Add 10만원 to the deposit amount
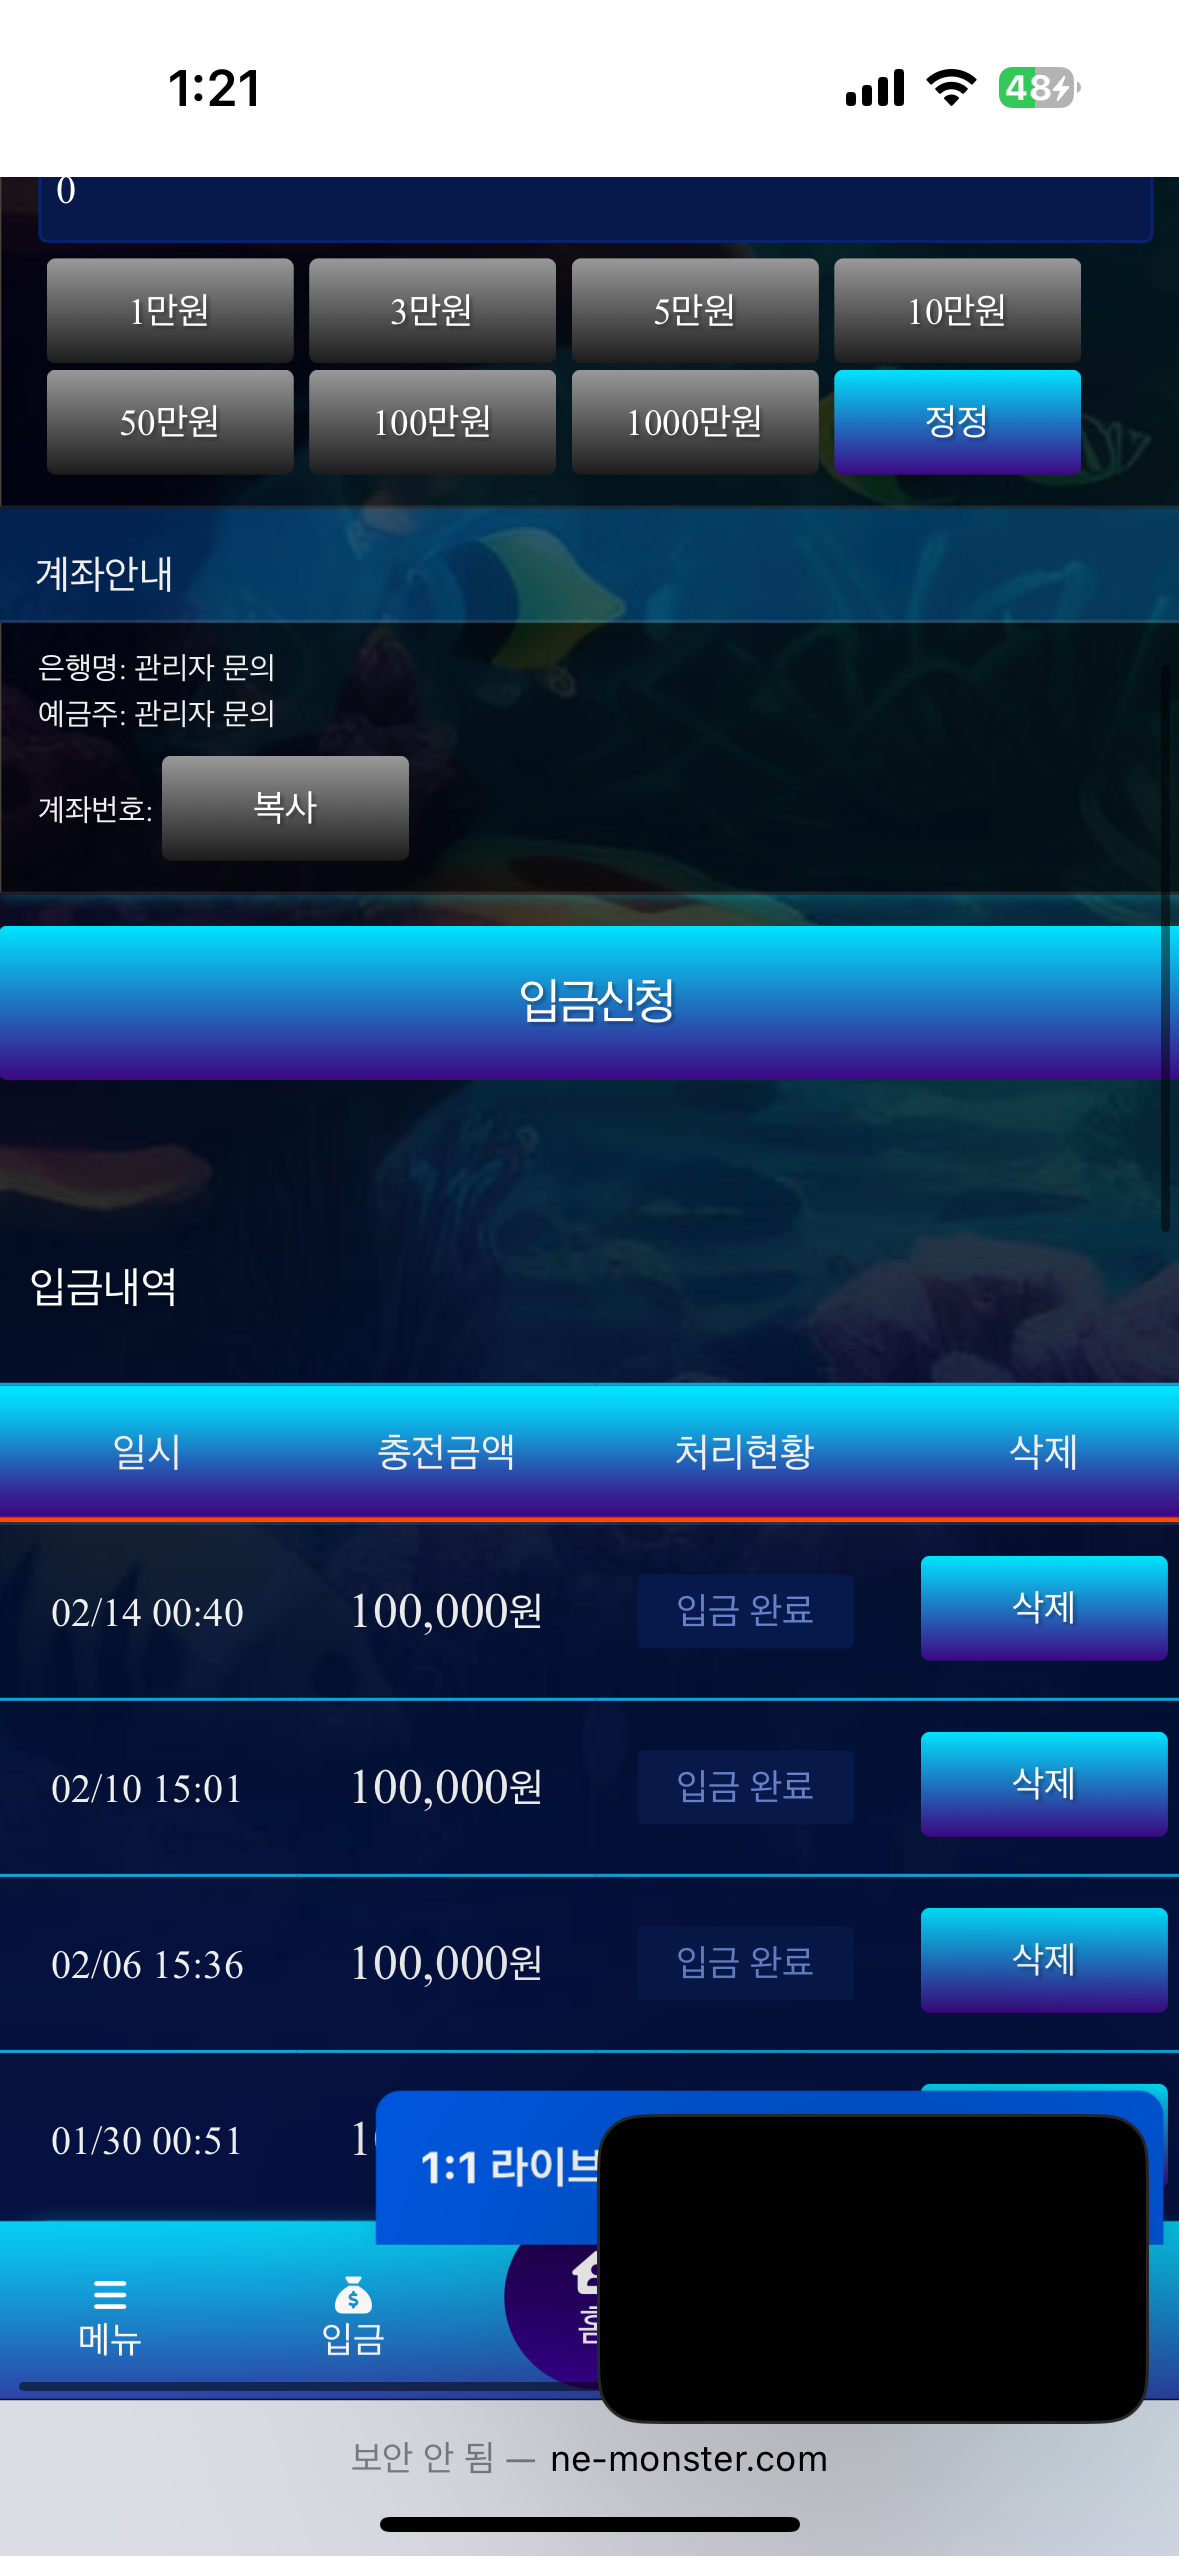This screenshot has width=1179, height=2556. [x=957, y=311]
